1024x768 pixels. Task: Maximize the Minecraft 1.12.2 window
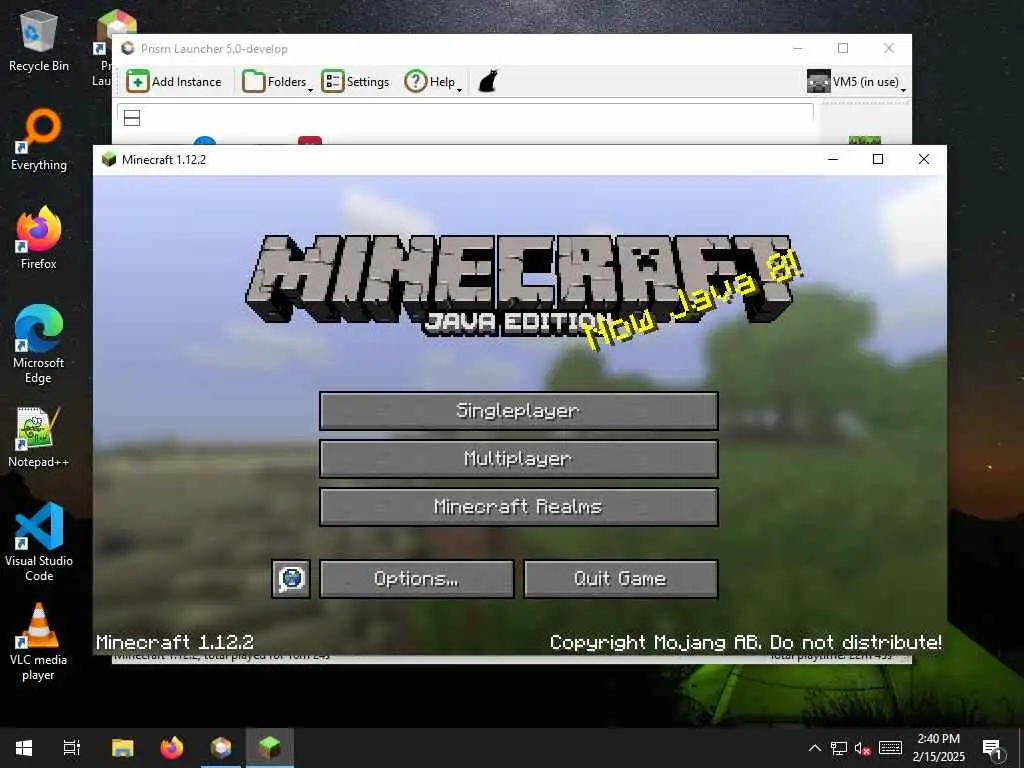878,159
